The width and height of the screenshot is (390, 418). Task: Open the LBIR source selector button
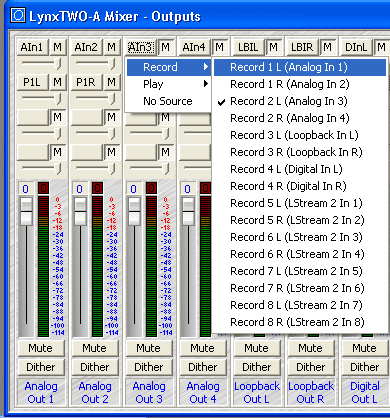(302, 47)
